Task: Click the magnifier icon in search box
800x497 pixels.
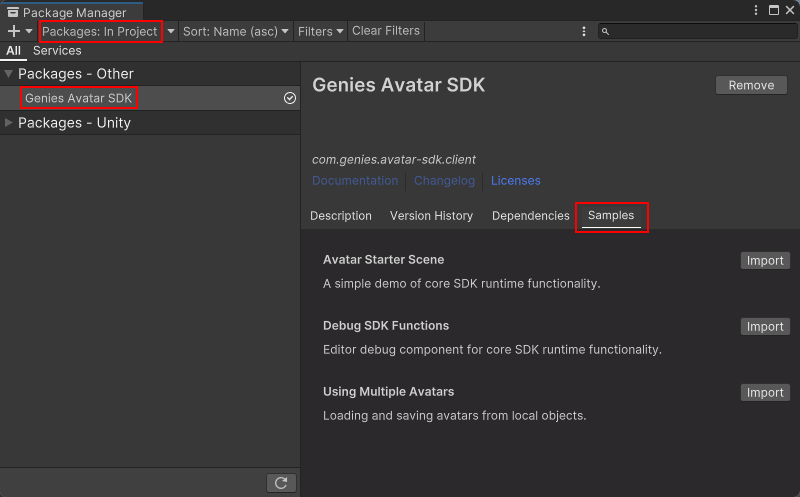Action: [606, 32]
